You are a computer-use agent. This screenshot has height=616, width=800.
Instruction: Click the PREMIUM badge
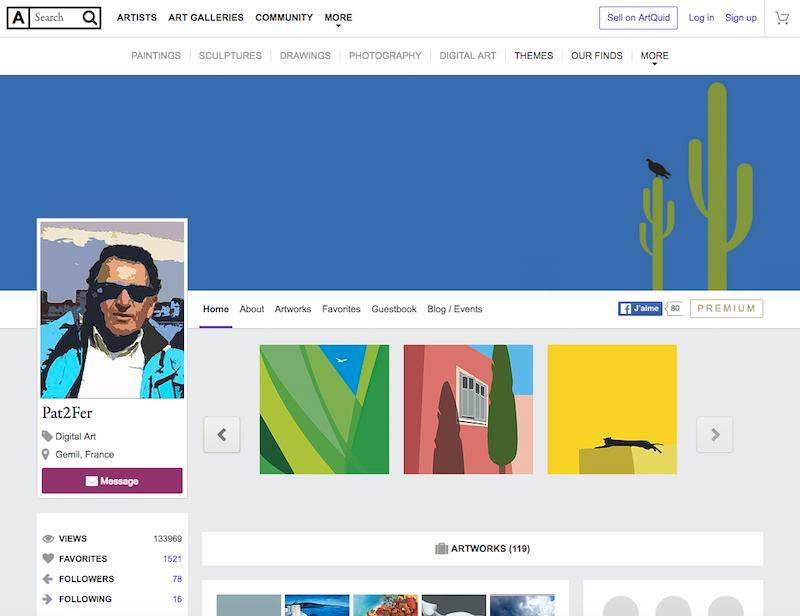click(726, 309)
